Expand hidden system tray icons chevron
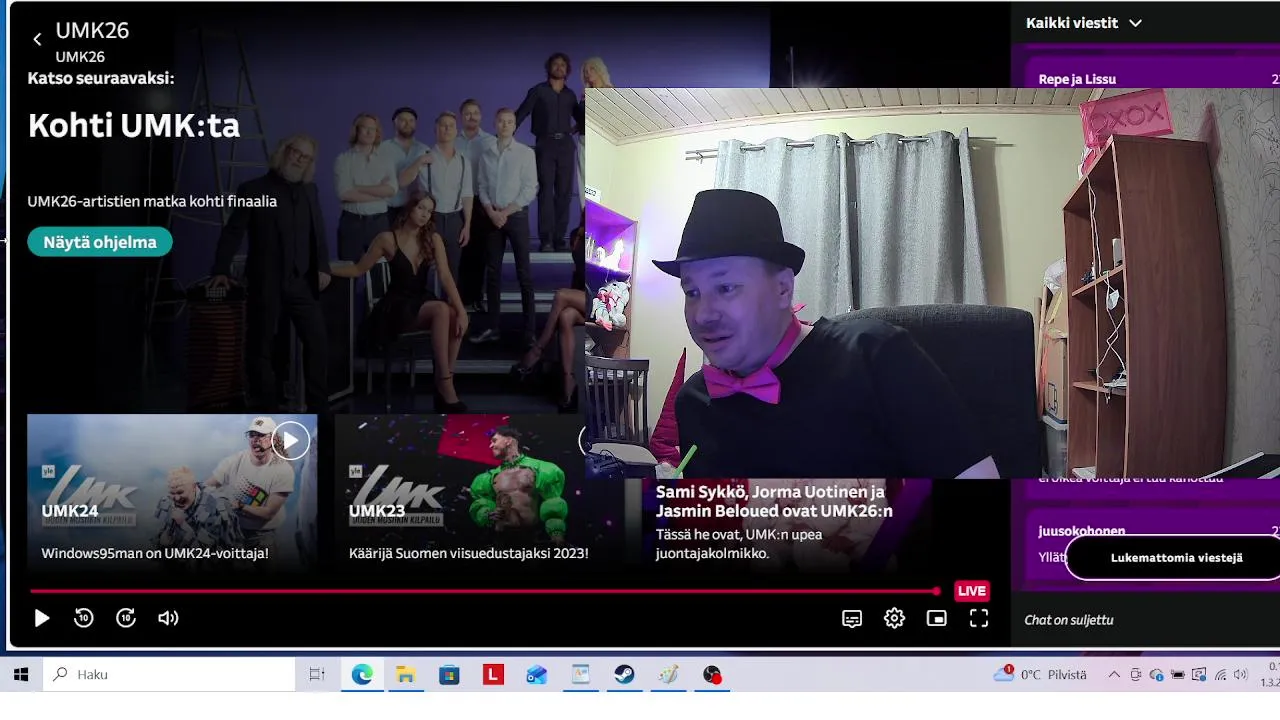This screenshot has width=1280, height=720. [x=1114, y=675]
